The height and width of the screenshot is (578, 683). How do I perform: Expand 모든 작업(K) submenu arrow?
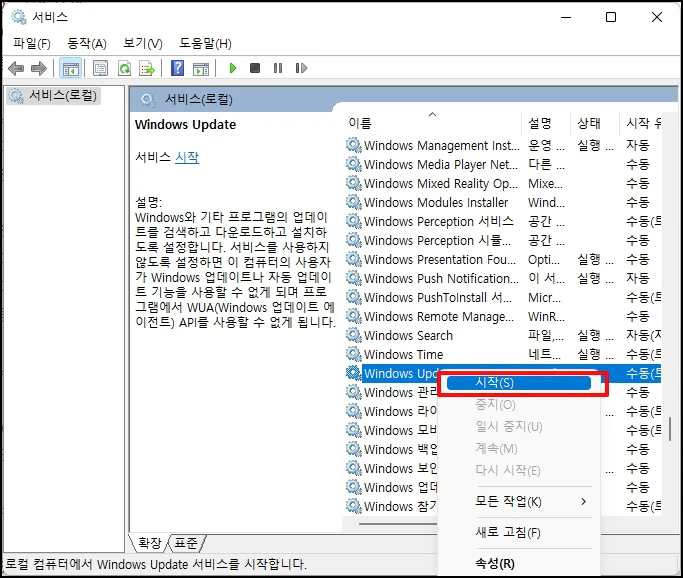[x=584, y=502]
